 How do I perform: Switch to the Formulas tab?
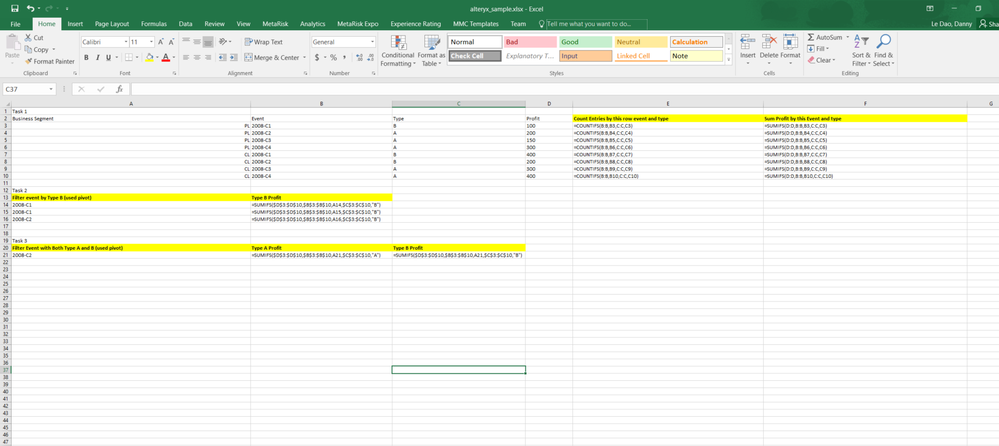point(154,24)
